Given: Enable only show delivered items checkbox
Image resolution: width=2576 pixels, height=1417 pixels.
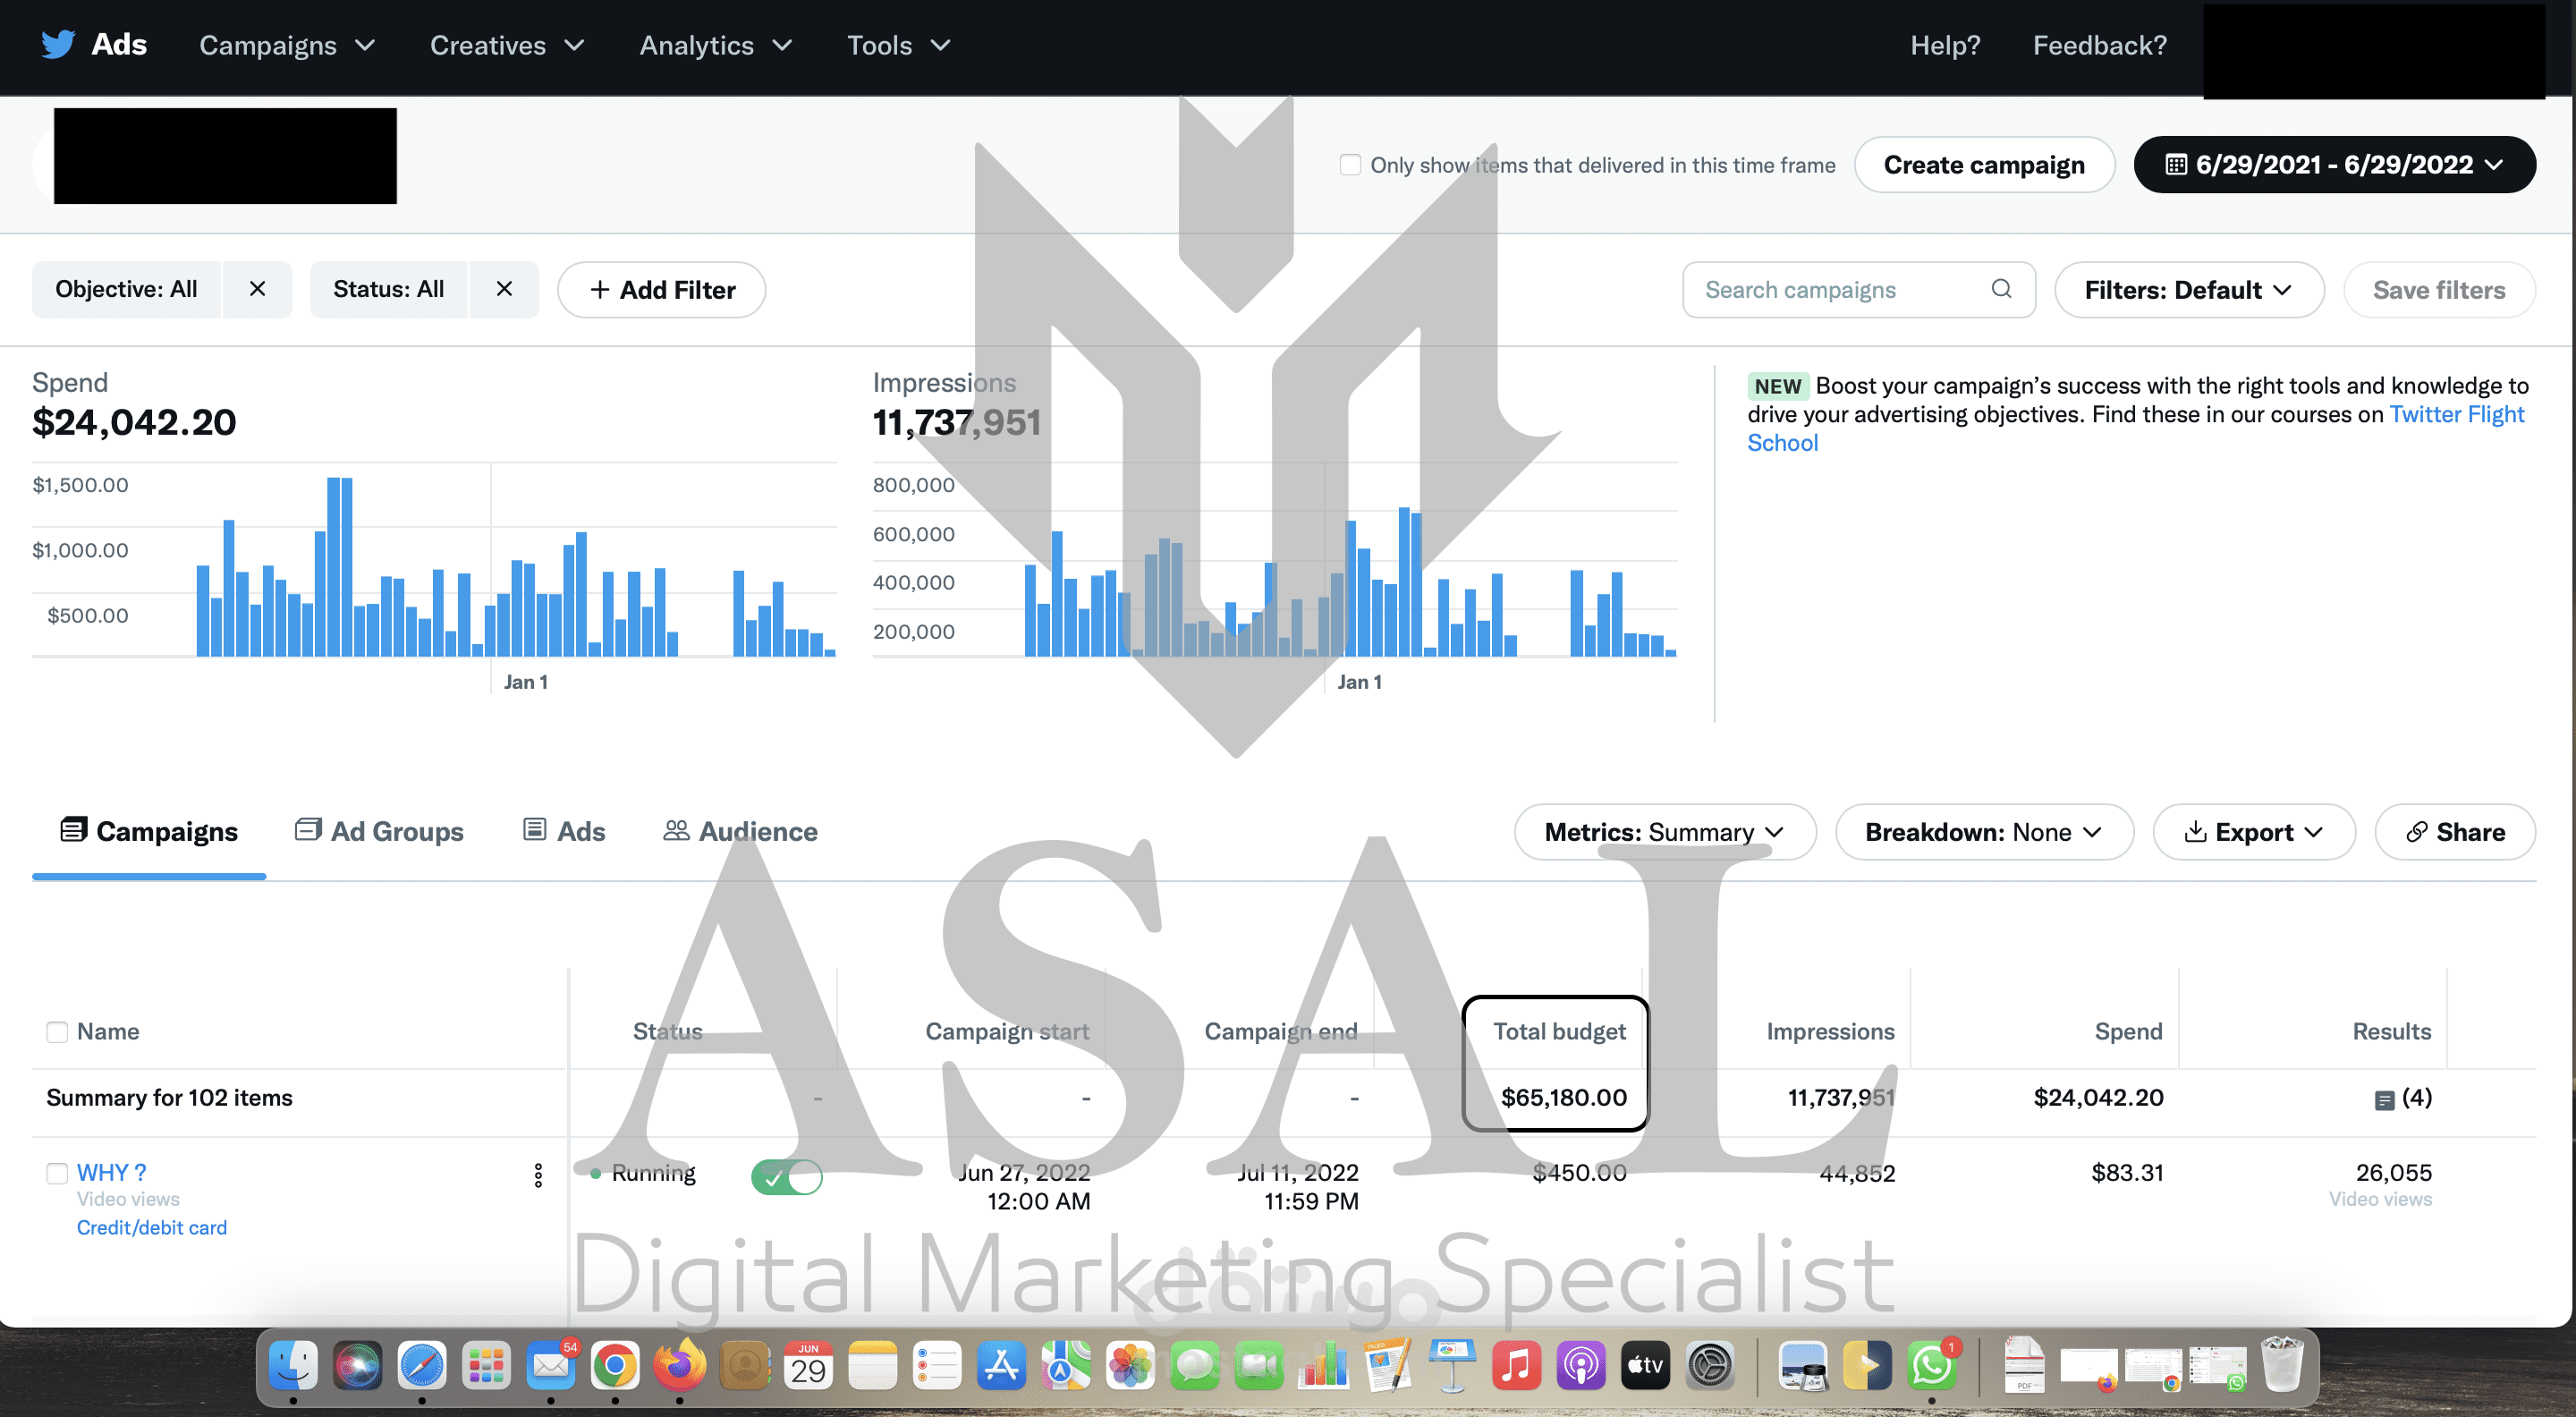Looking at the screenshot, I should (x=1350, y=165).
